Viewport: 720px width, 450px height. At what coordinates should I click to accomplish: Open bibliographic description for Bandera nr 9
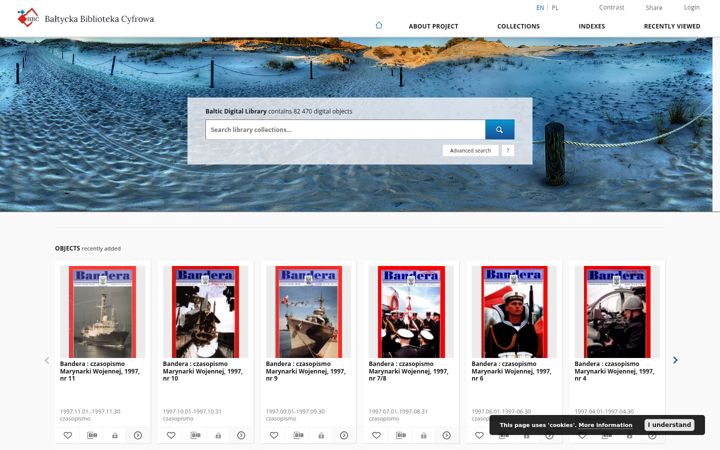coord(298,435)
